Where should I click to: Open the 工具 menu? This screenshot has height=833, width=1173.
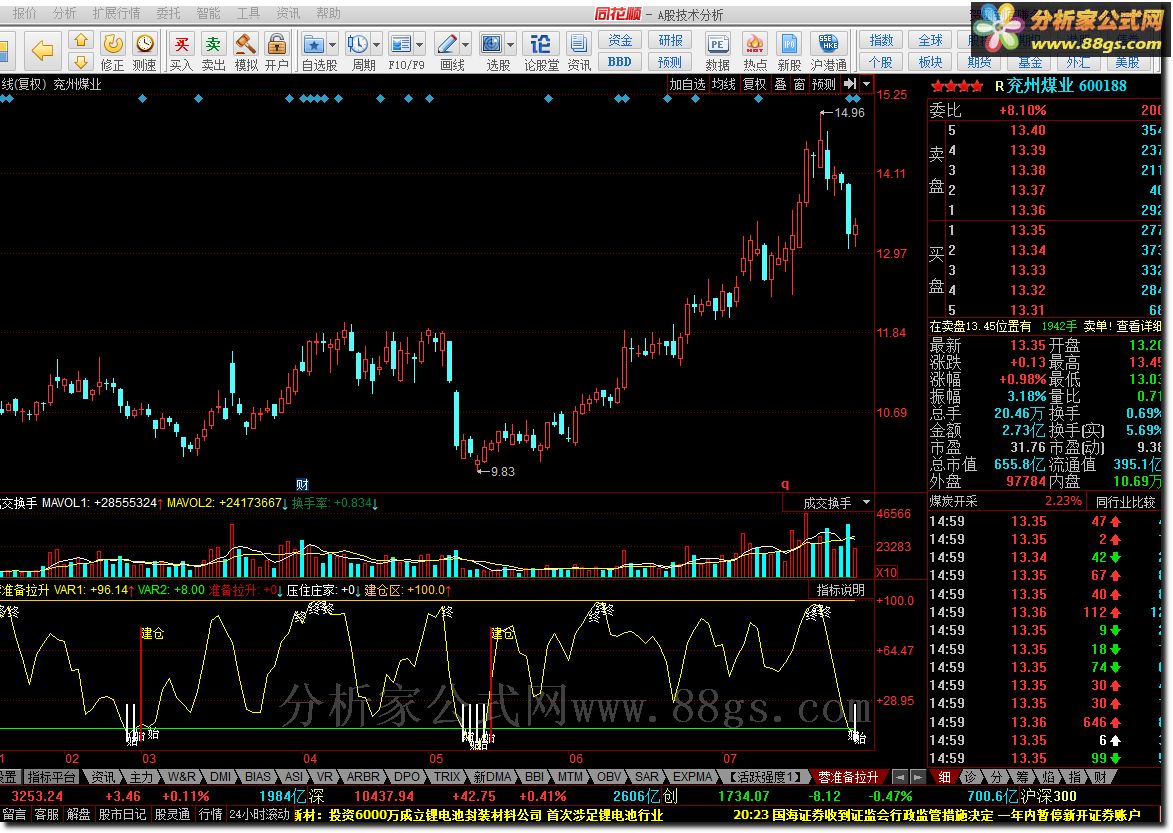(x=248, y=13)
